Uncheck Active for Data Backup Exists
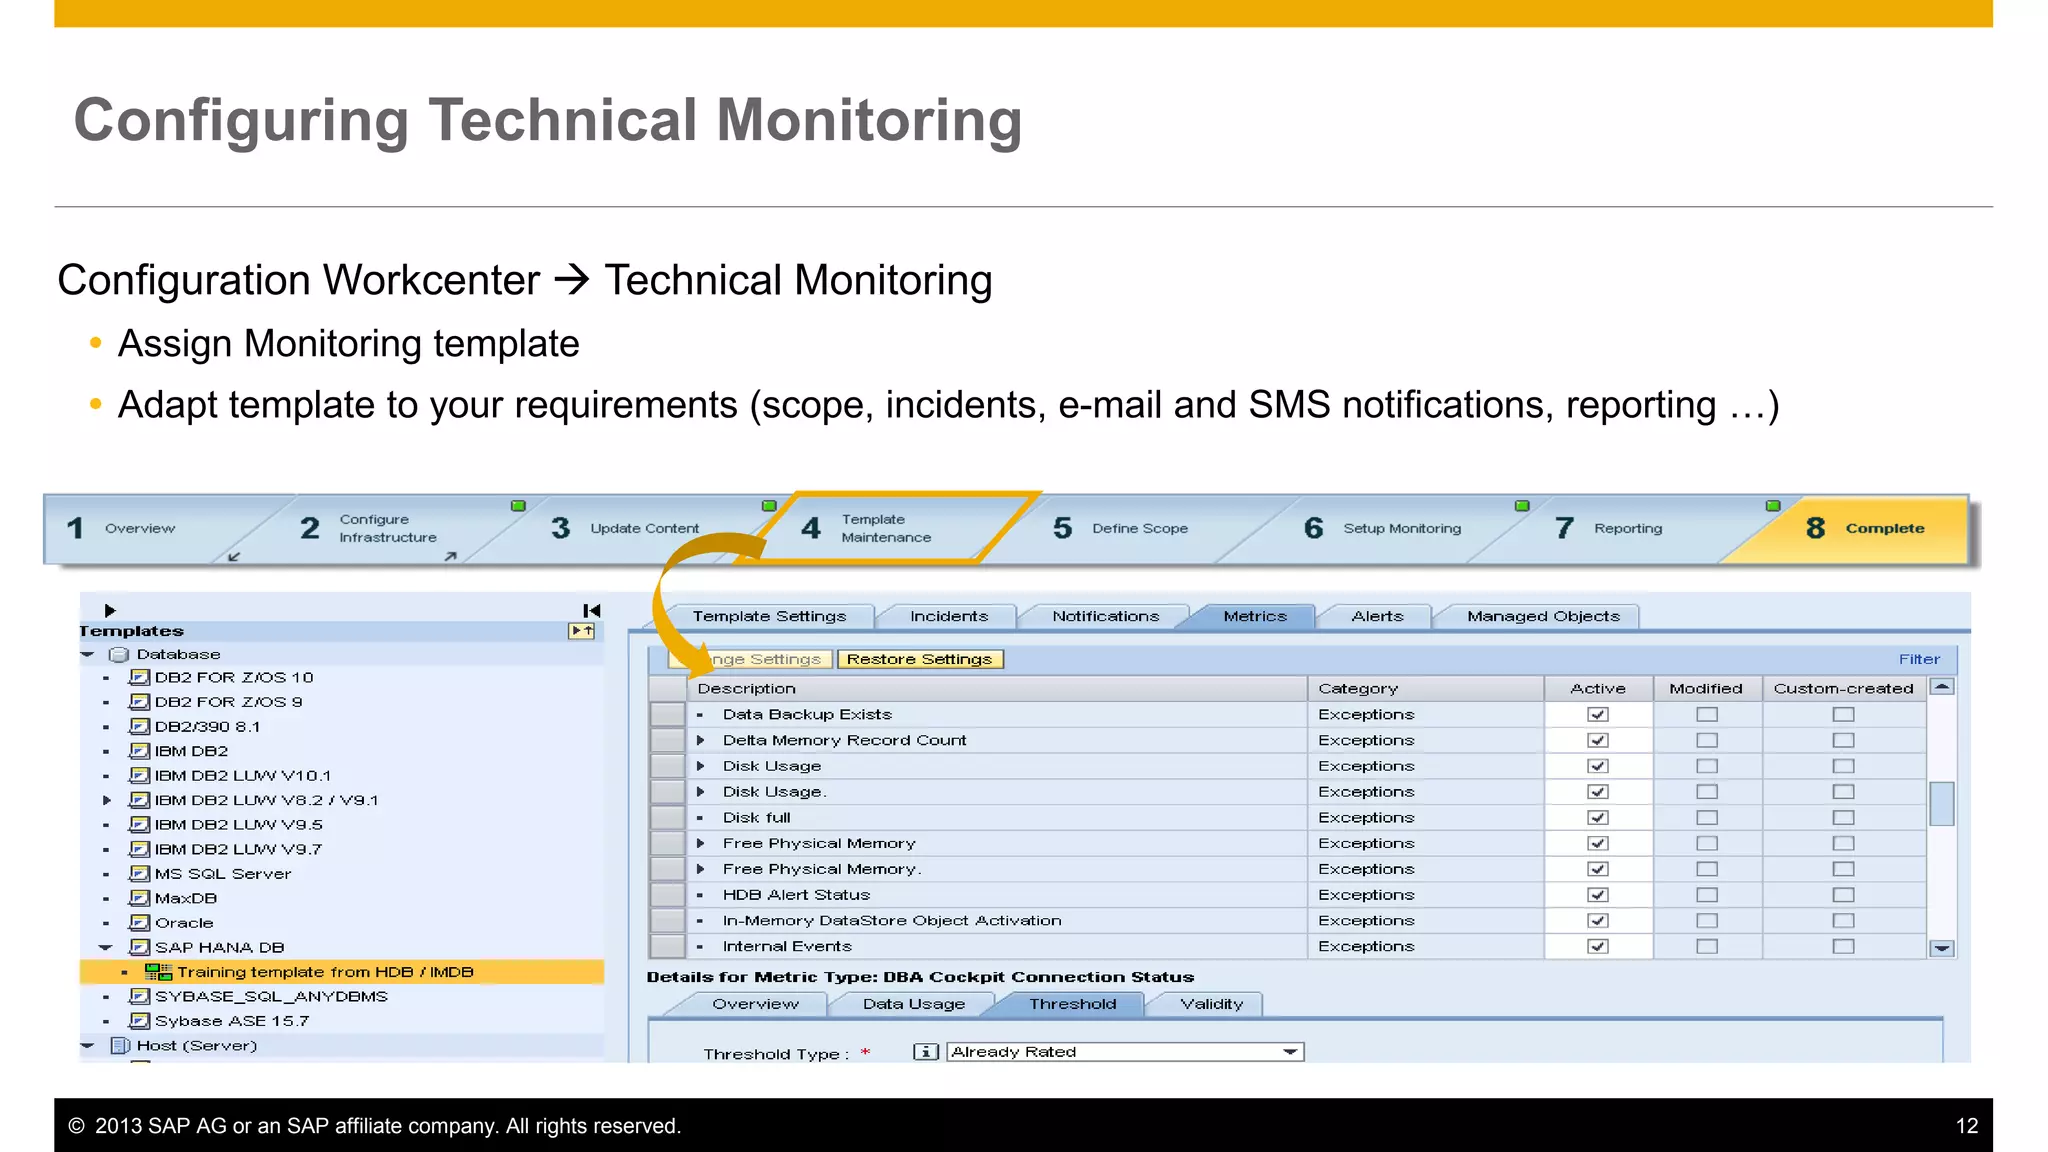This screenshot has width=2048, height=1152. [1598, 714]
